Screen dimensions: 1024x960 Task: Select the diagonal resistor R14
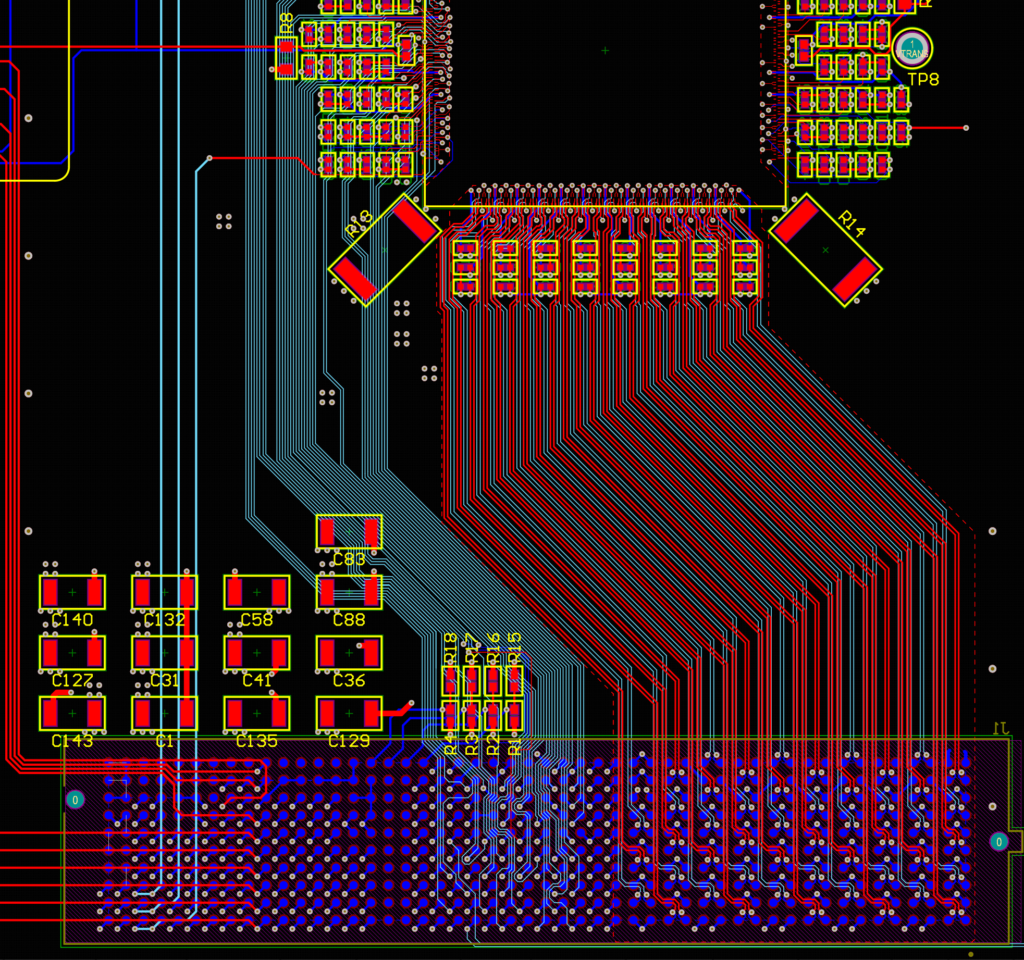pos(826,250)
